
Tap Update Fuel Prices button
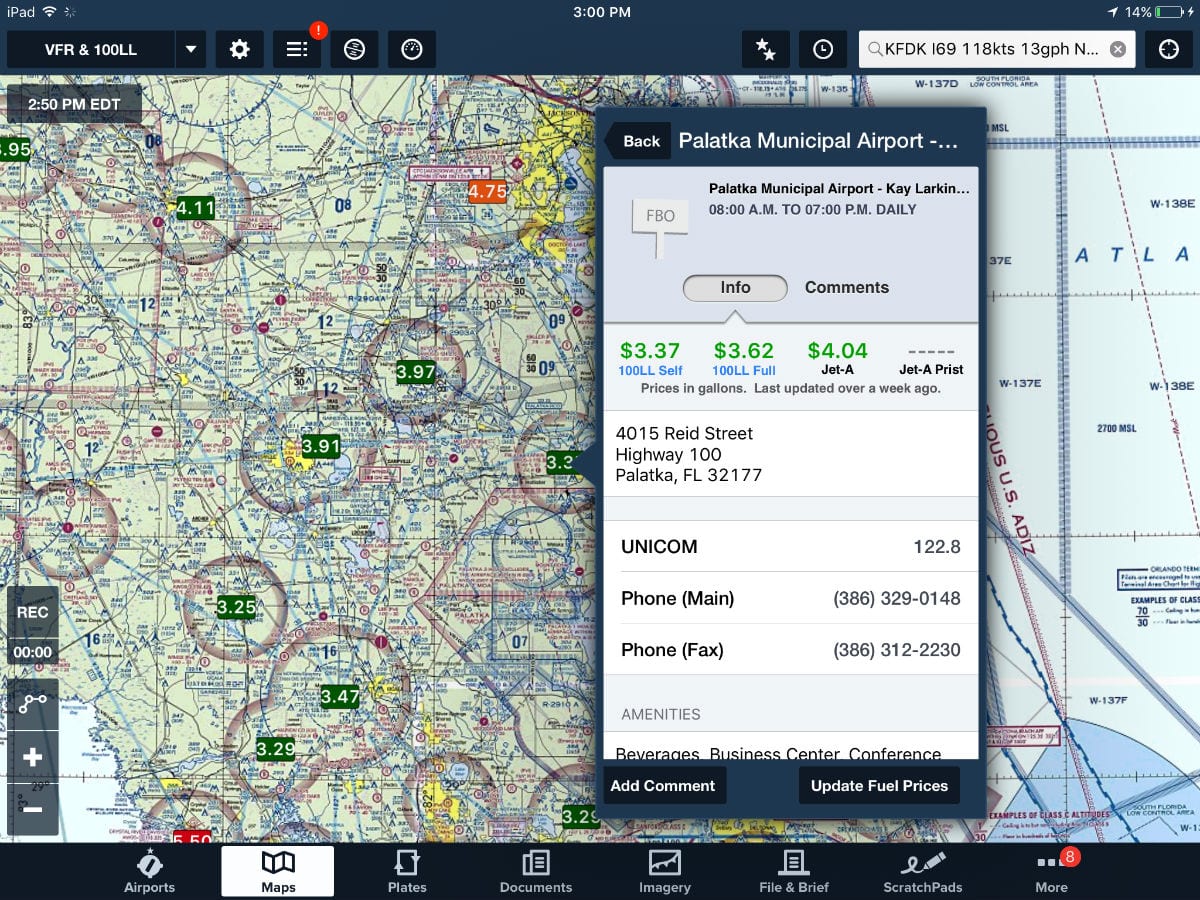click(879, 785)
